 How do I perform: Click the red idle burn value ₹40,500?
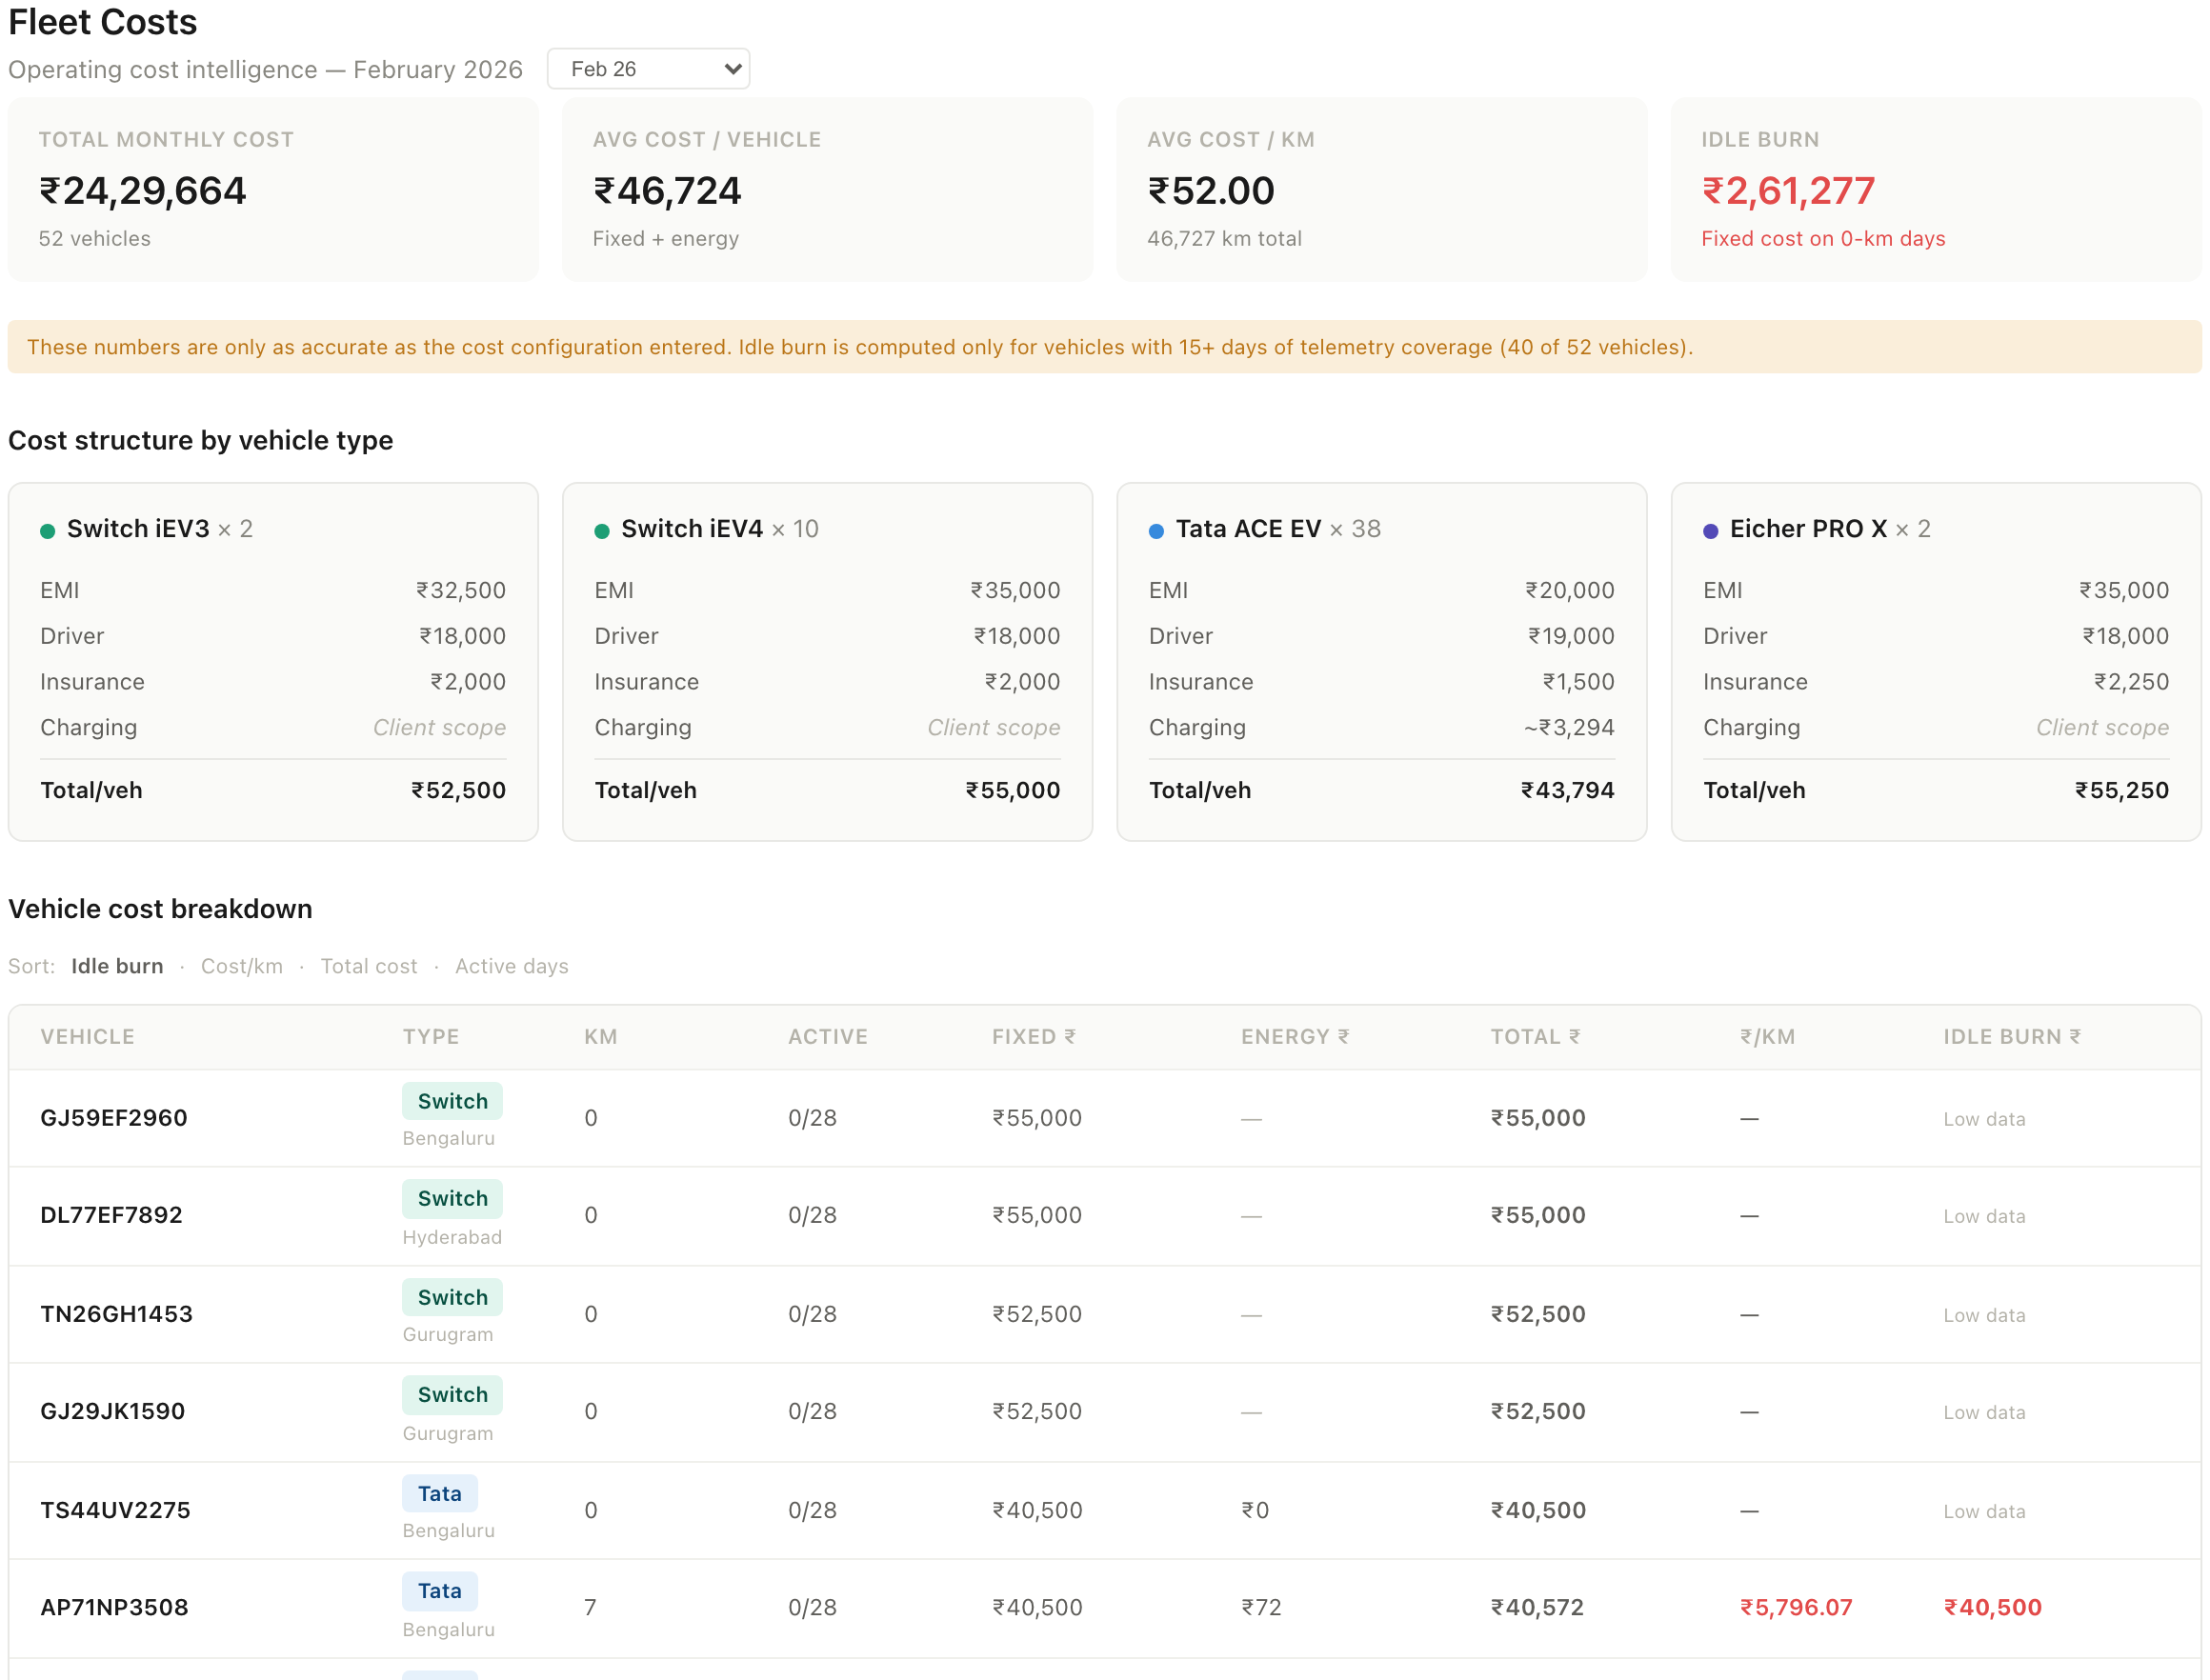pos(1992,1607)
